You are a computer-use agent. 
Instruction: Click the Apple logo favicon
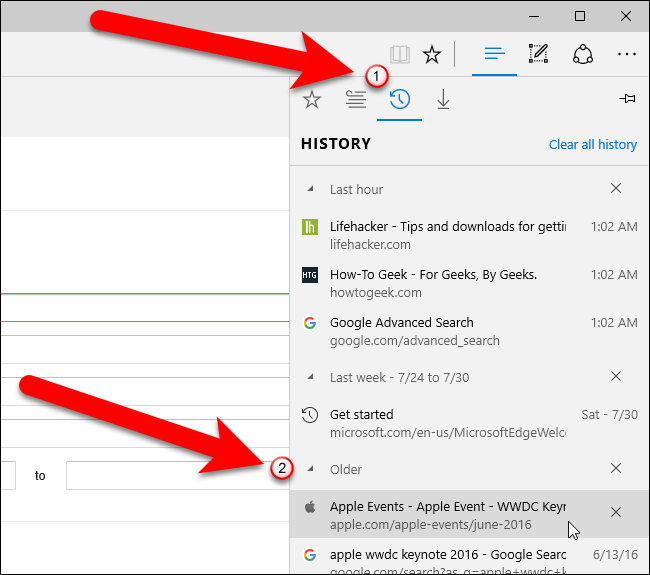click(x=310, y=507)
